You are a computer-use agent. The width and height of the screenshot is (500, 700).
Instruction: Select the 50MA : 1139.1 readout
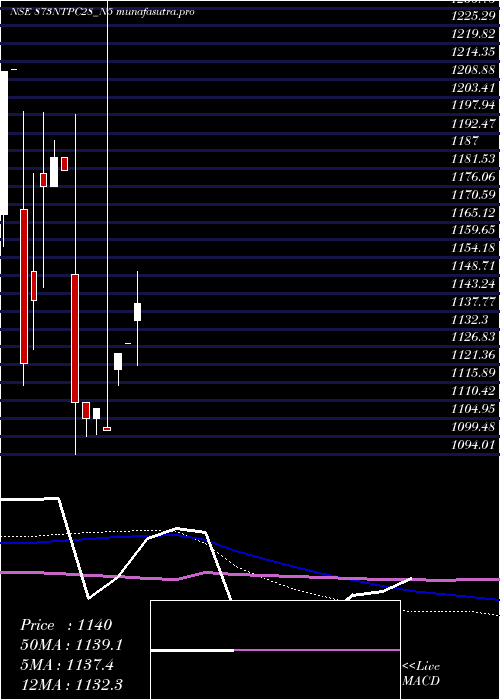coord(71,645)
